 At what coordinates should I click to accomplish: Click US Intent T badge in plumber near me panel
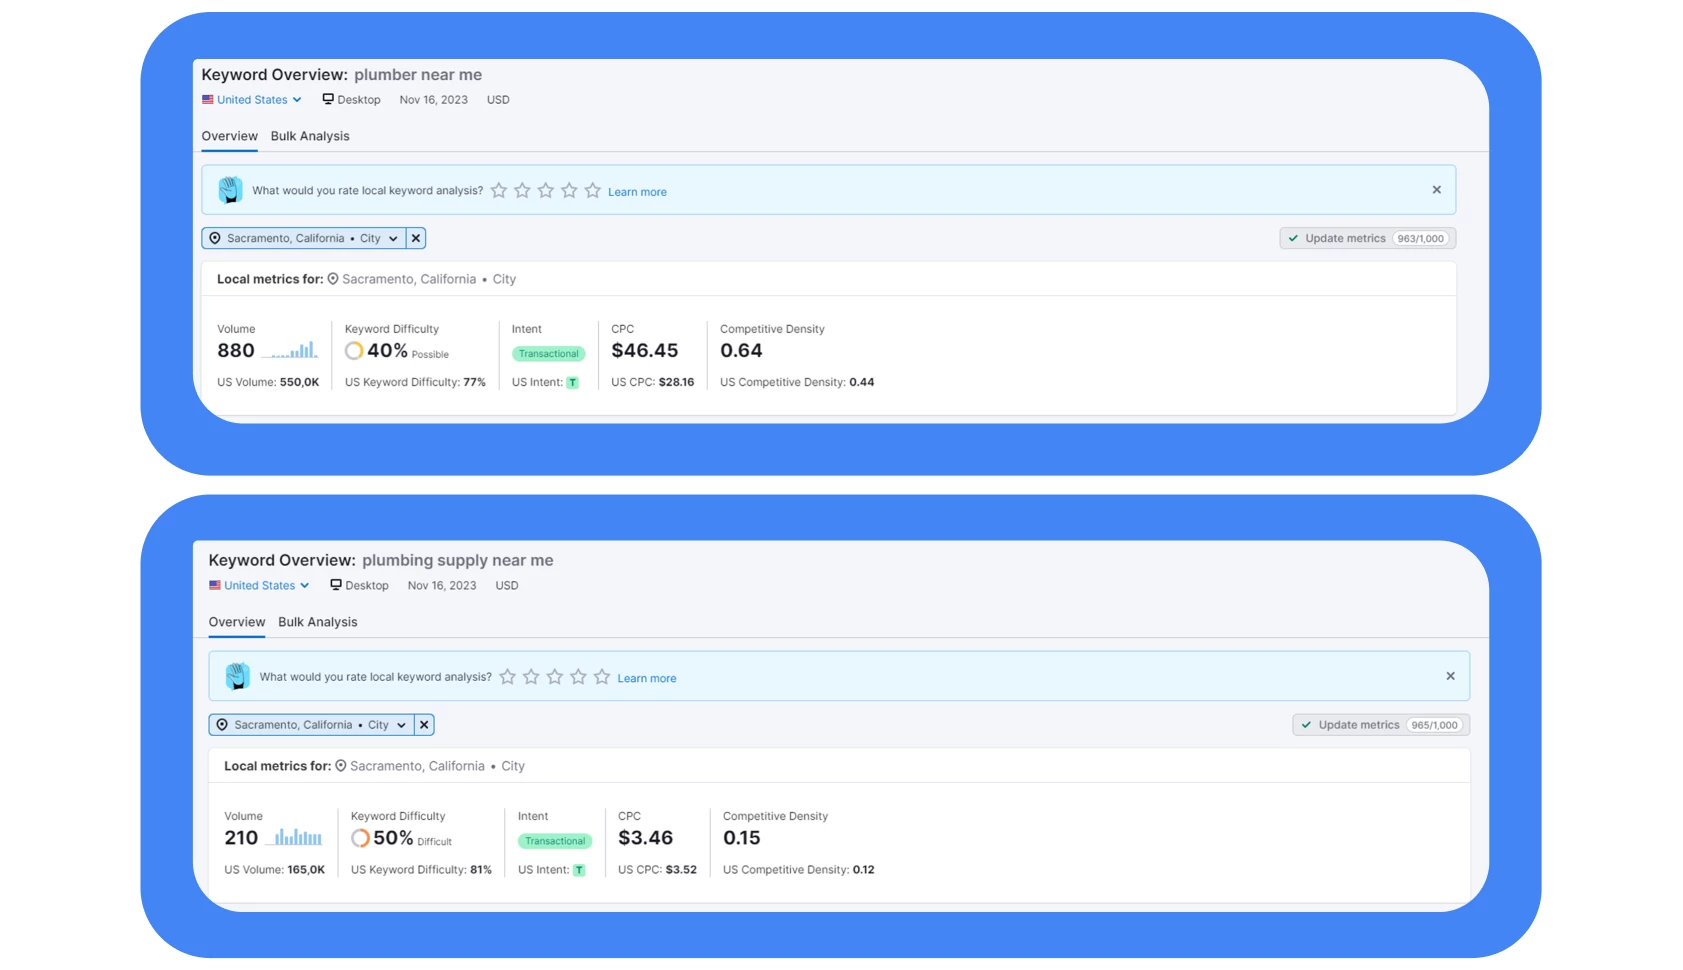coord(572,383)
